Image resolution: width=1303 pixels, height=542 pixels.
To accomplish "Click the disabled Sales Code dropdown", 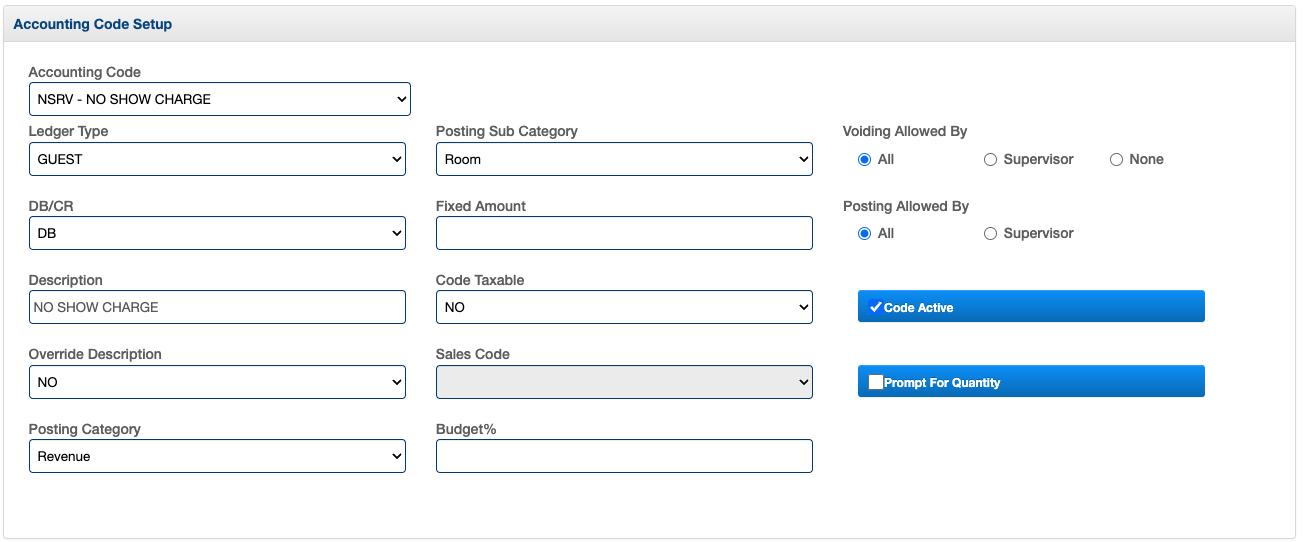I will 624,382.
